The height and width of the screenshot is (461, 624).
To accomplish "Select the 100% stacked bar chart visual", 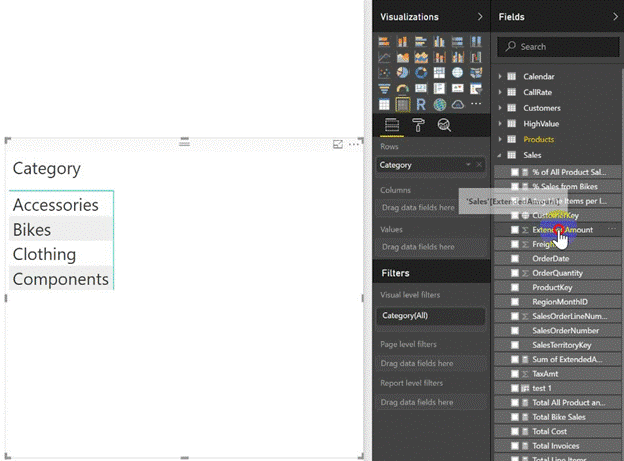I will coord(457,41).
